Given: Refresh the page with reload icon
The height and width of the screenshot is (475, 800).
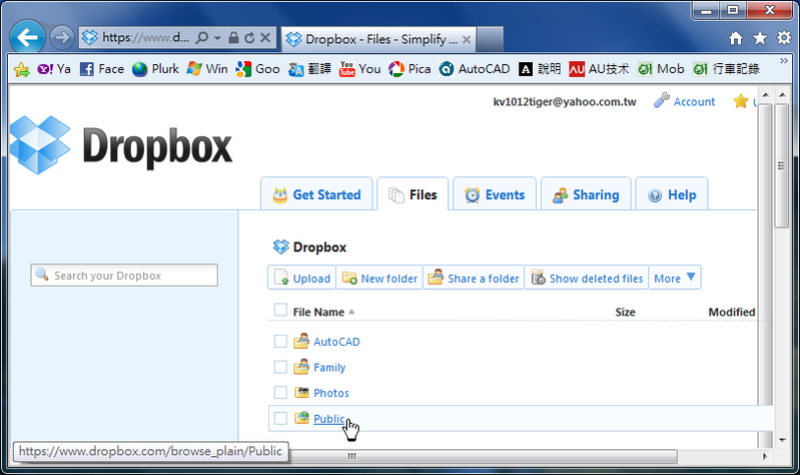Looking at the screenshot, I should coord(249,38).
